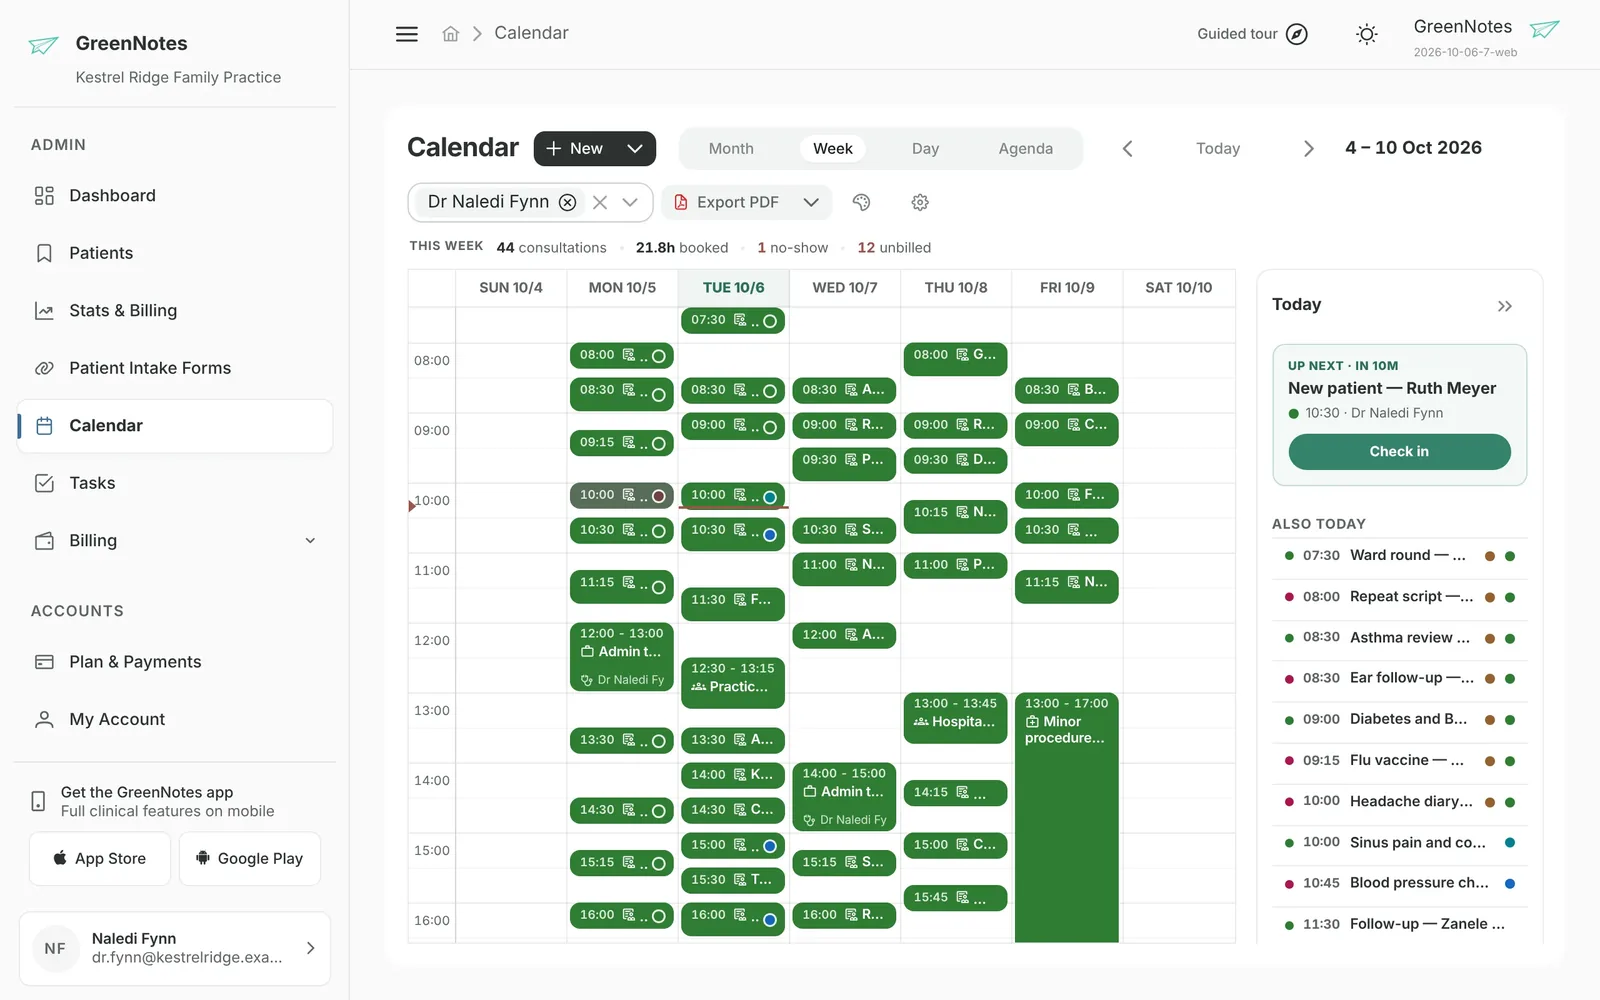Expand Naledi Fynn user profile menu
1600x1000 pixels.
(175, 948)
